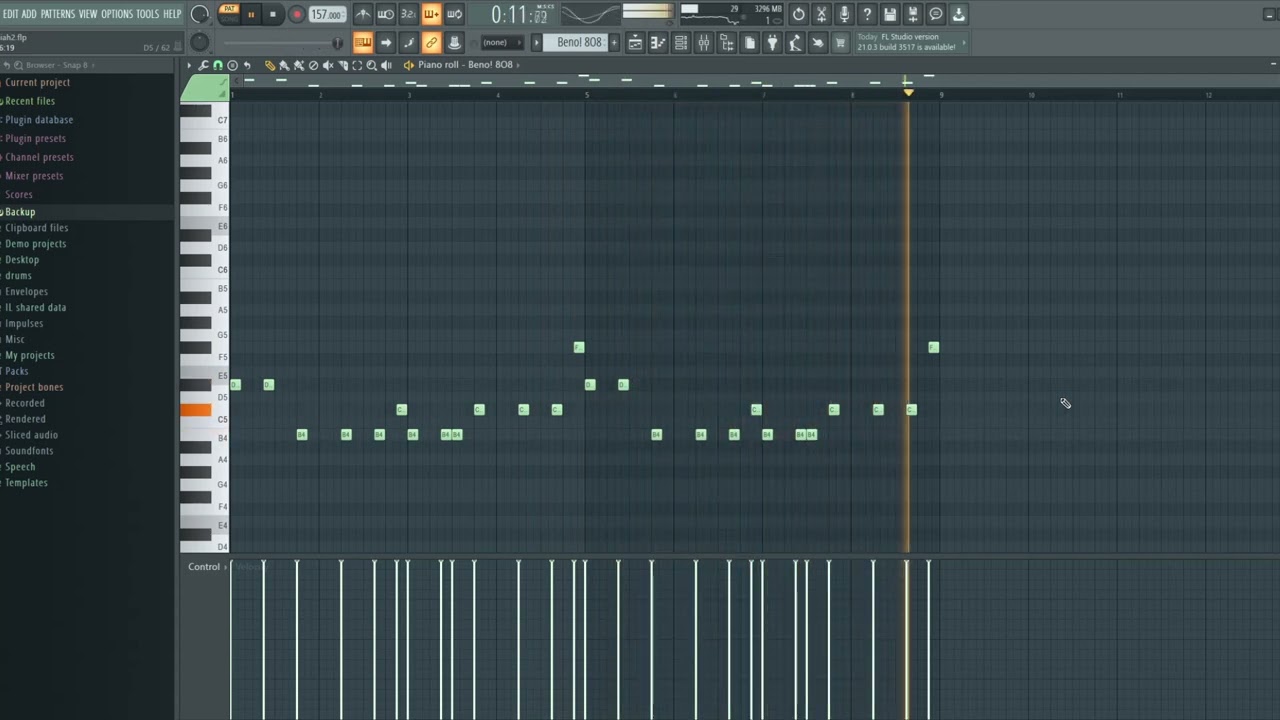Image resolution: width=1280 pixels, height=720 pixels.
Task: Toggle the Record button
Action: pos(297,14)
